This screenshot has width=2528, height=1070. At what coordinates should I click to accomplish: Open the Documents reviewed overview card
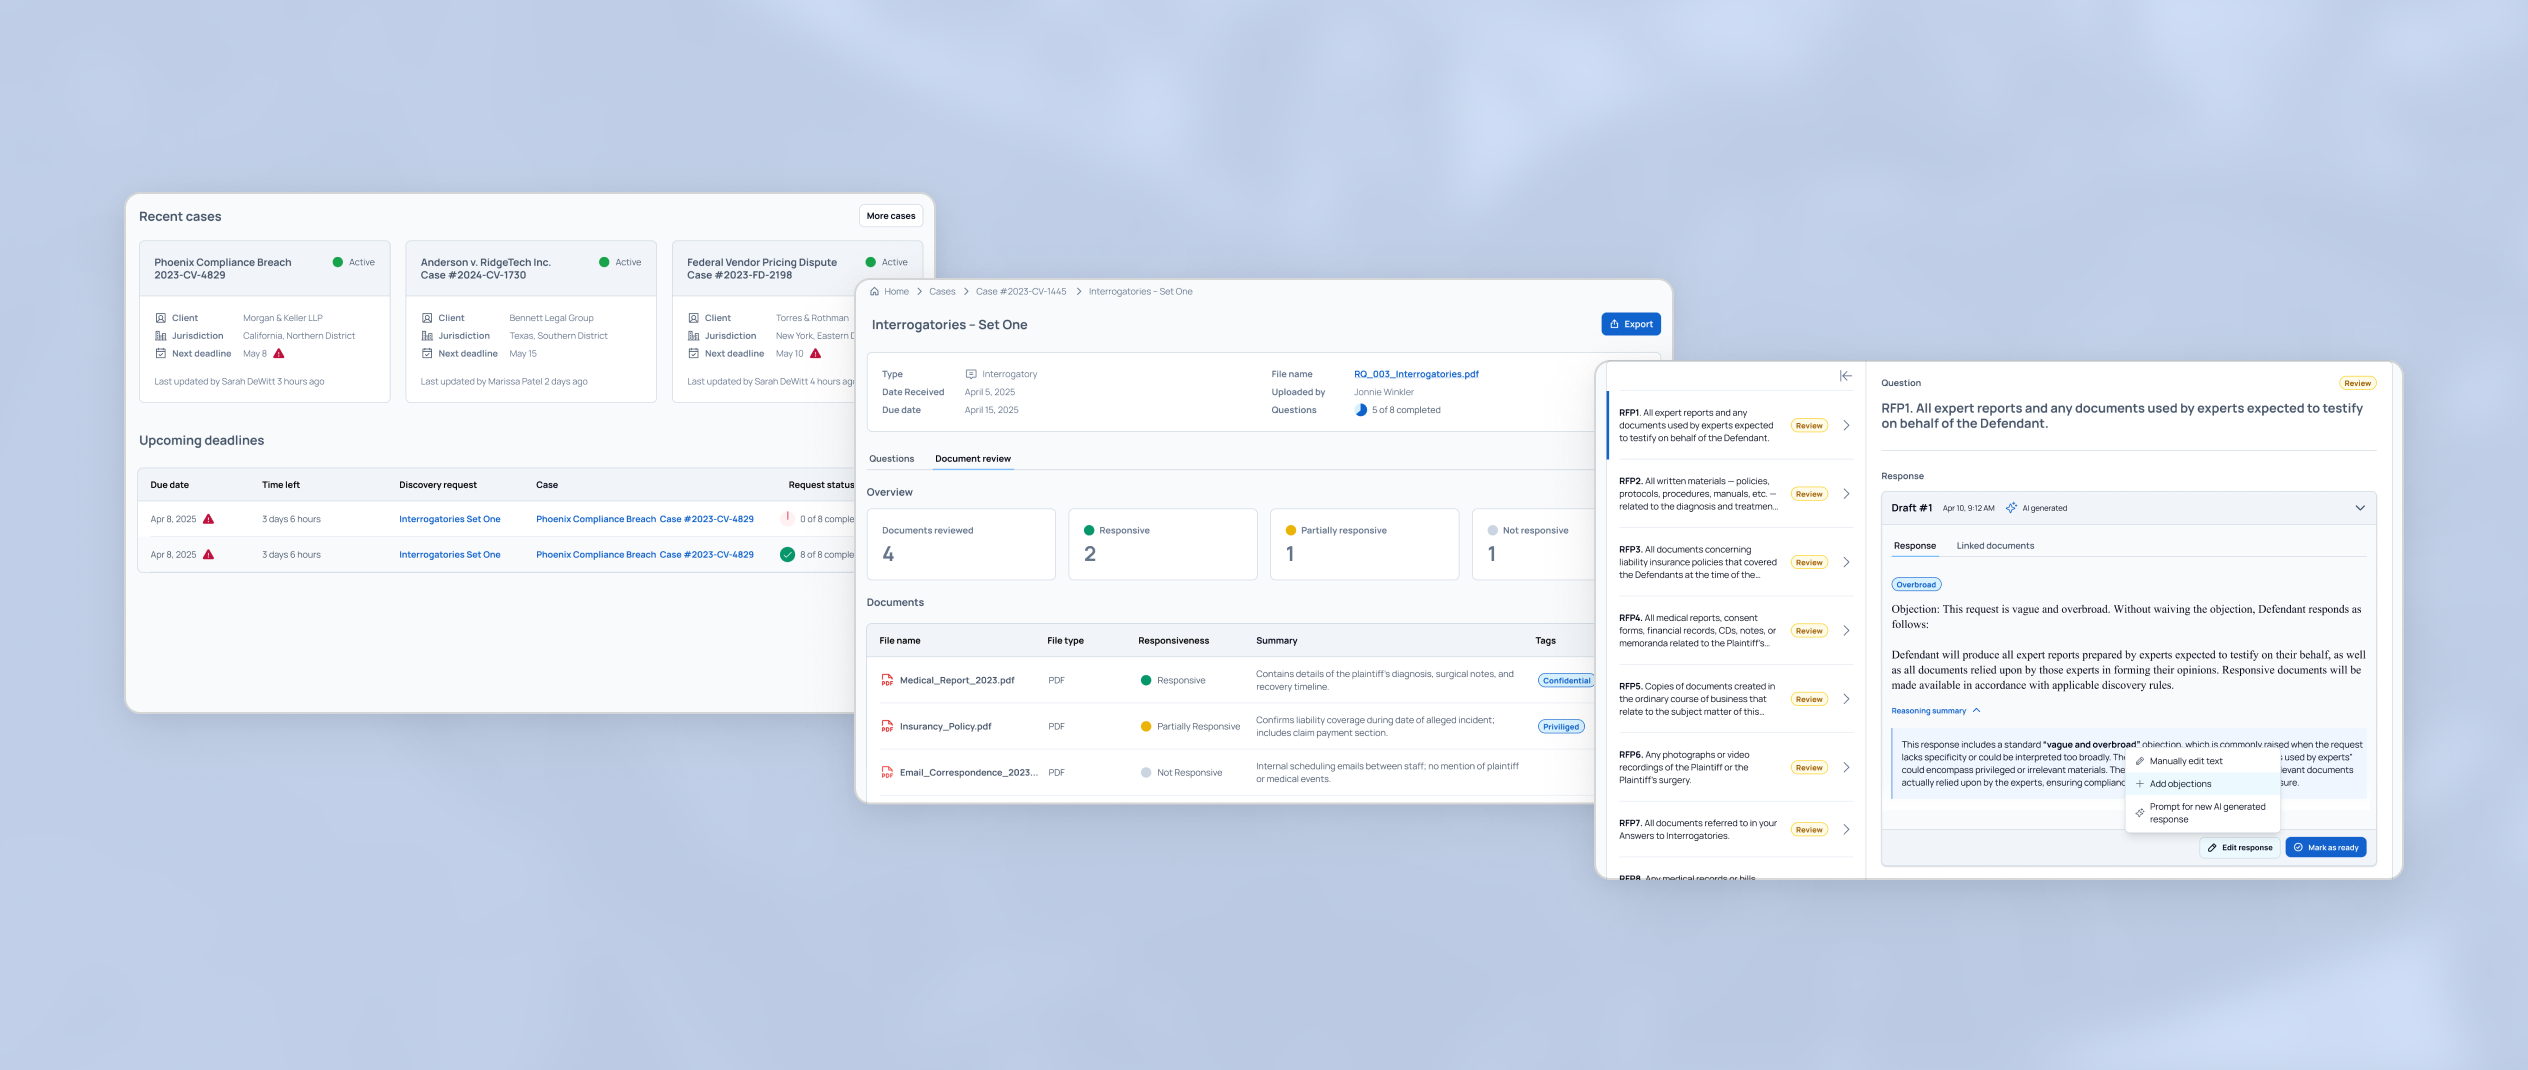961,544
